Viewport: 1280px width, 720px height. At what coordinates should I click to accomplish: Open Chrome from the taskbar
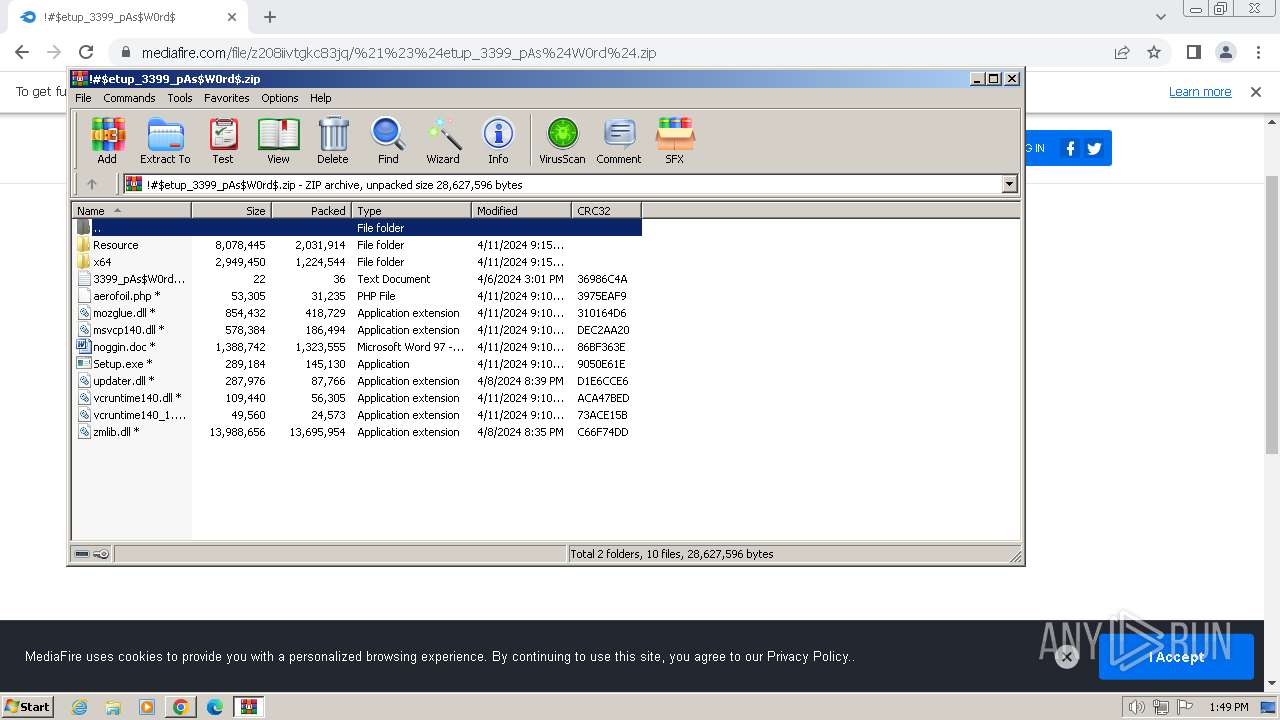pos(181,707)
